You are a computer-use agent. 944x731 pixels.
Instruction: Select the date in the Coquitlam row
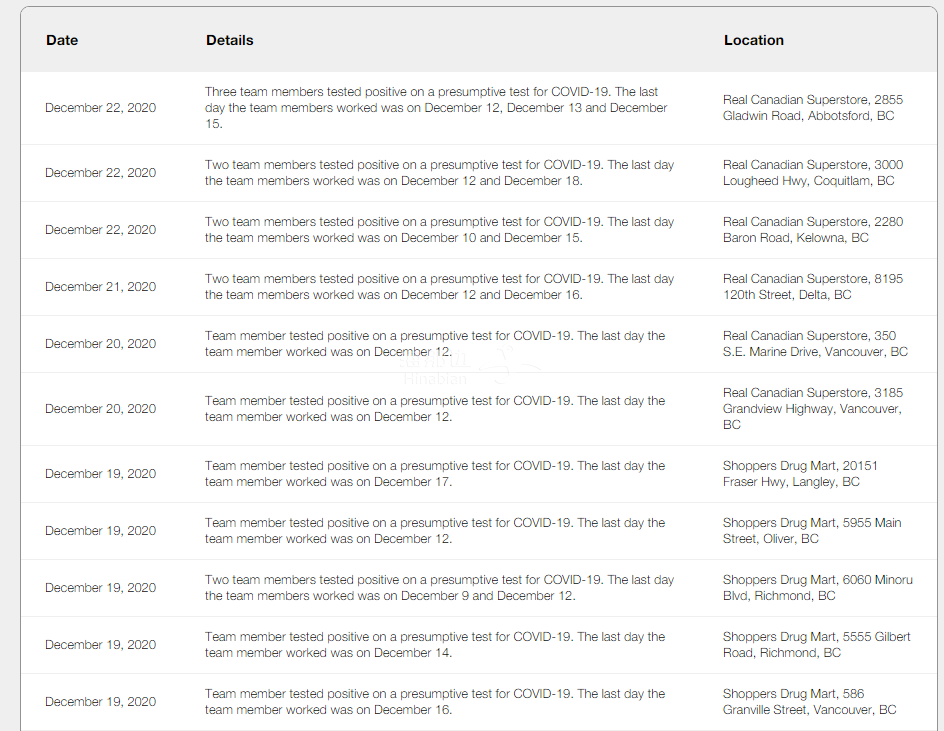[x=101, y=173]
